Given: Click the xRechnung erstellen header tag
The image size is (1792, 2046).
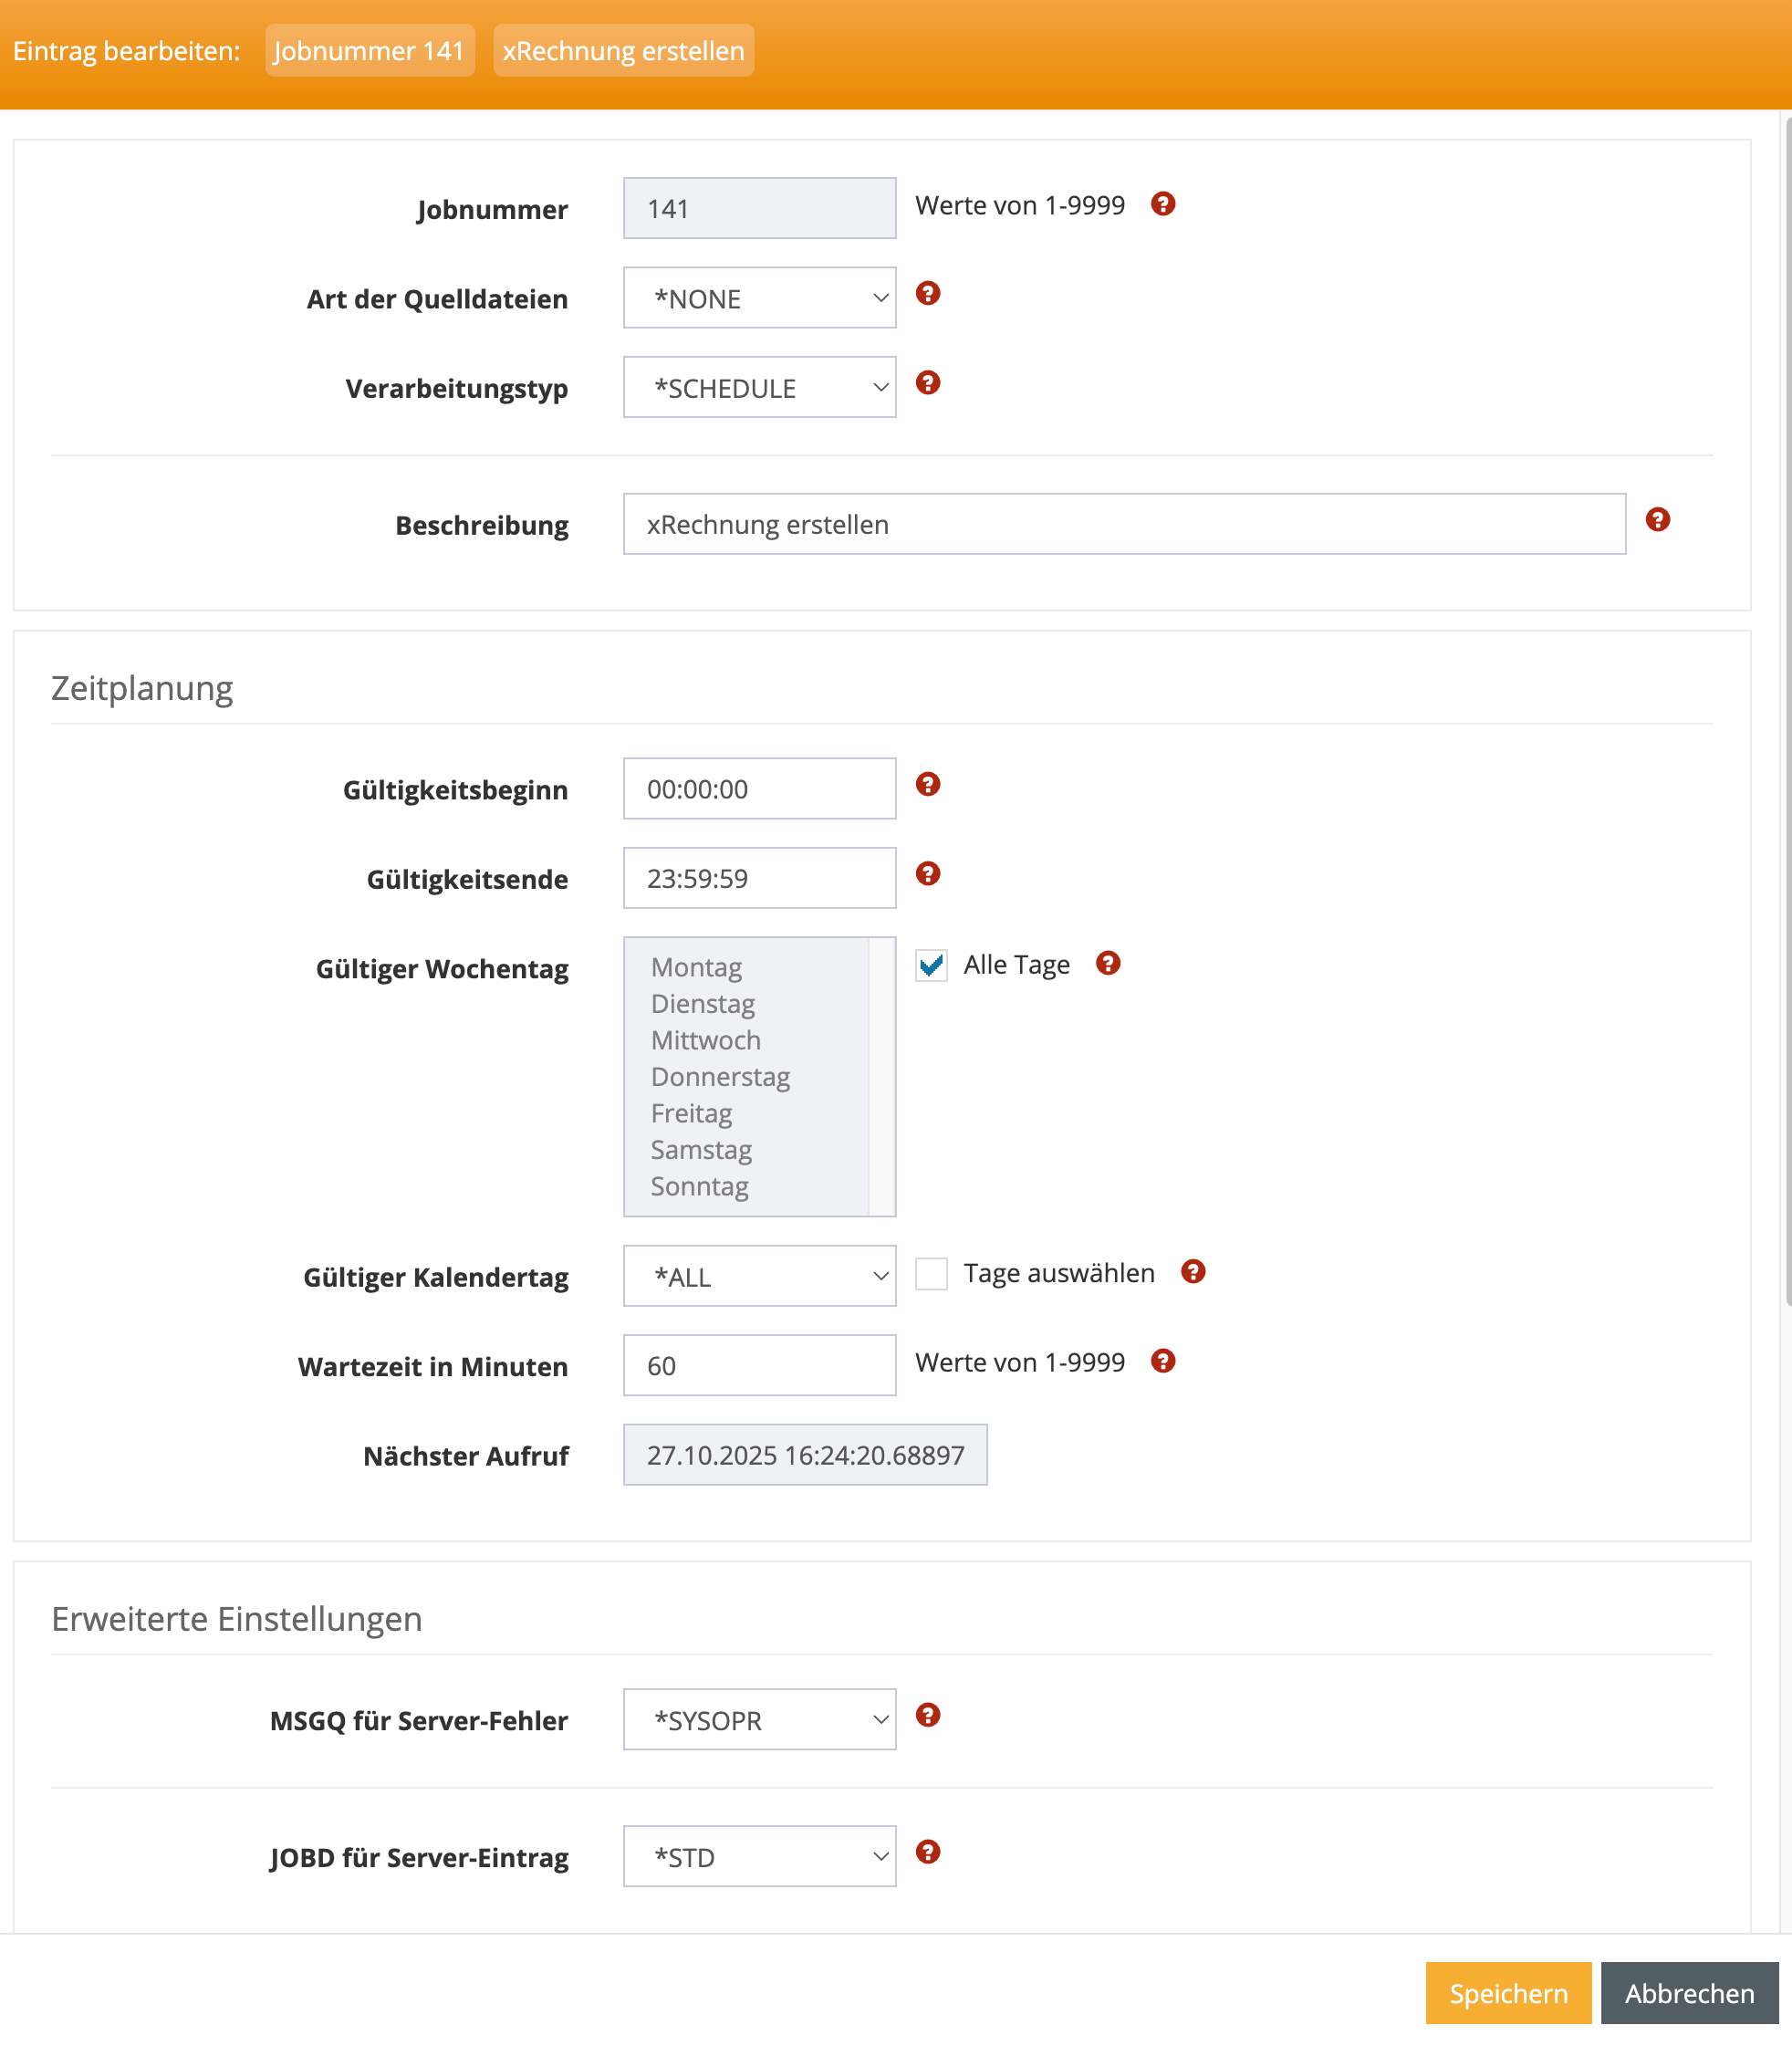Looking at the screenshot, I should 623,51.
